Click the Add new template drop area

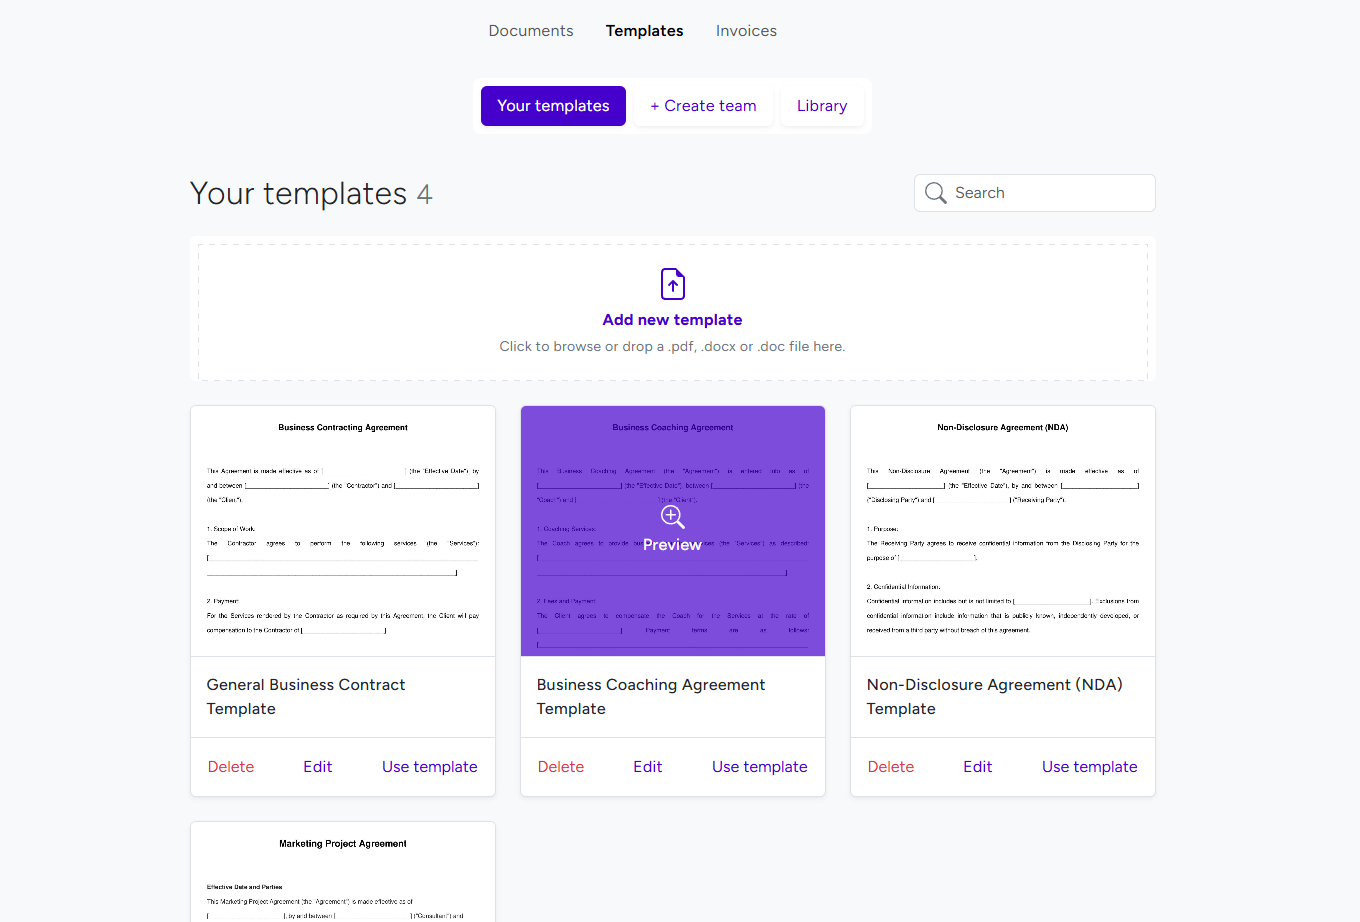coord(672,310)
